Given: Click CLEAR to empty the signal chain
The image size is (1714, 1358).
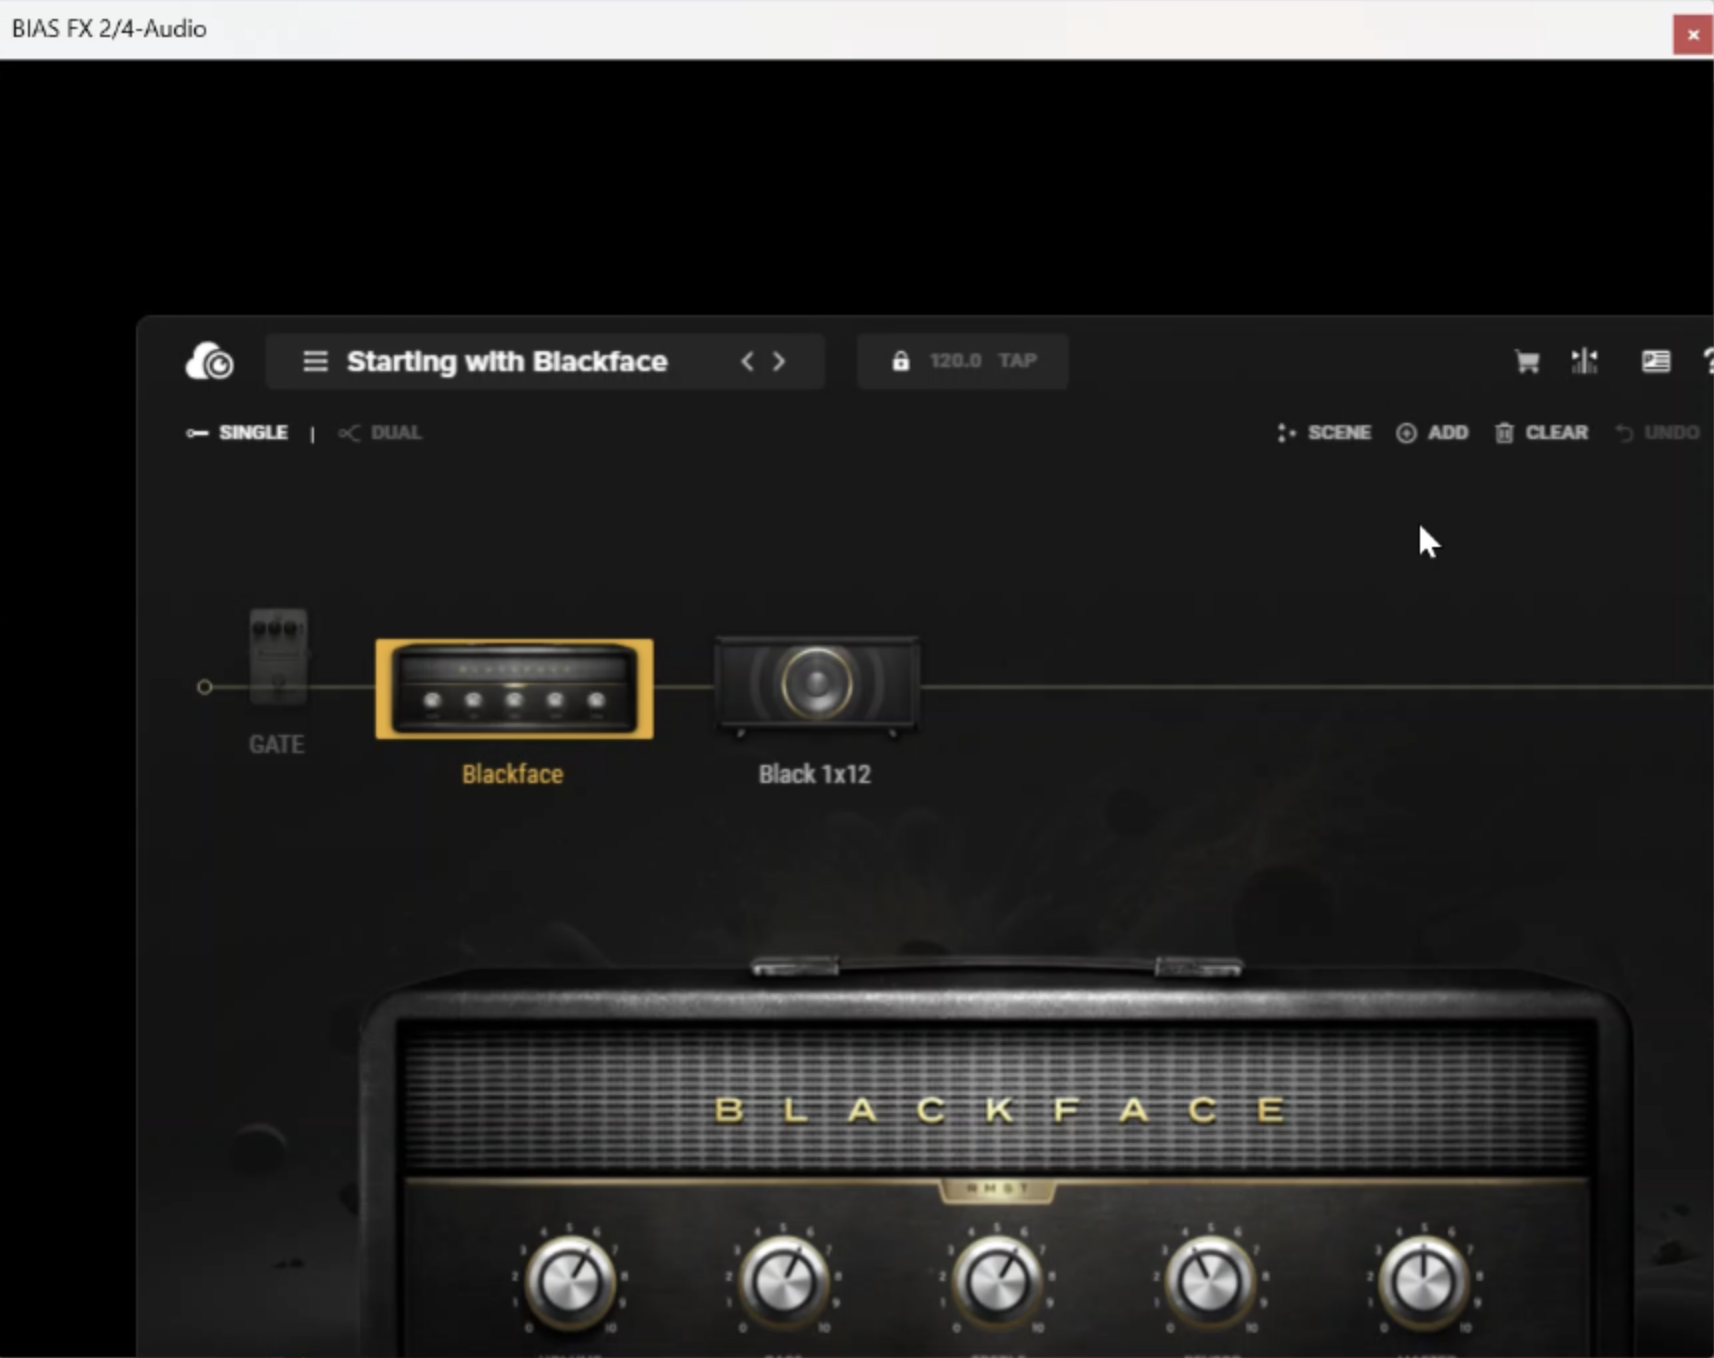Looking at the screenshot, I should point(1541,433).
